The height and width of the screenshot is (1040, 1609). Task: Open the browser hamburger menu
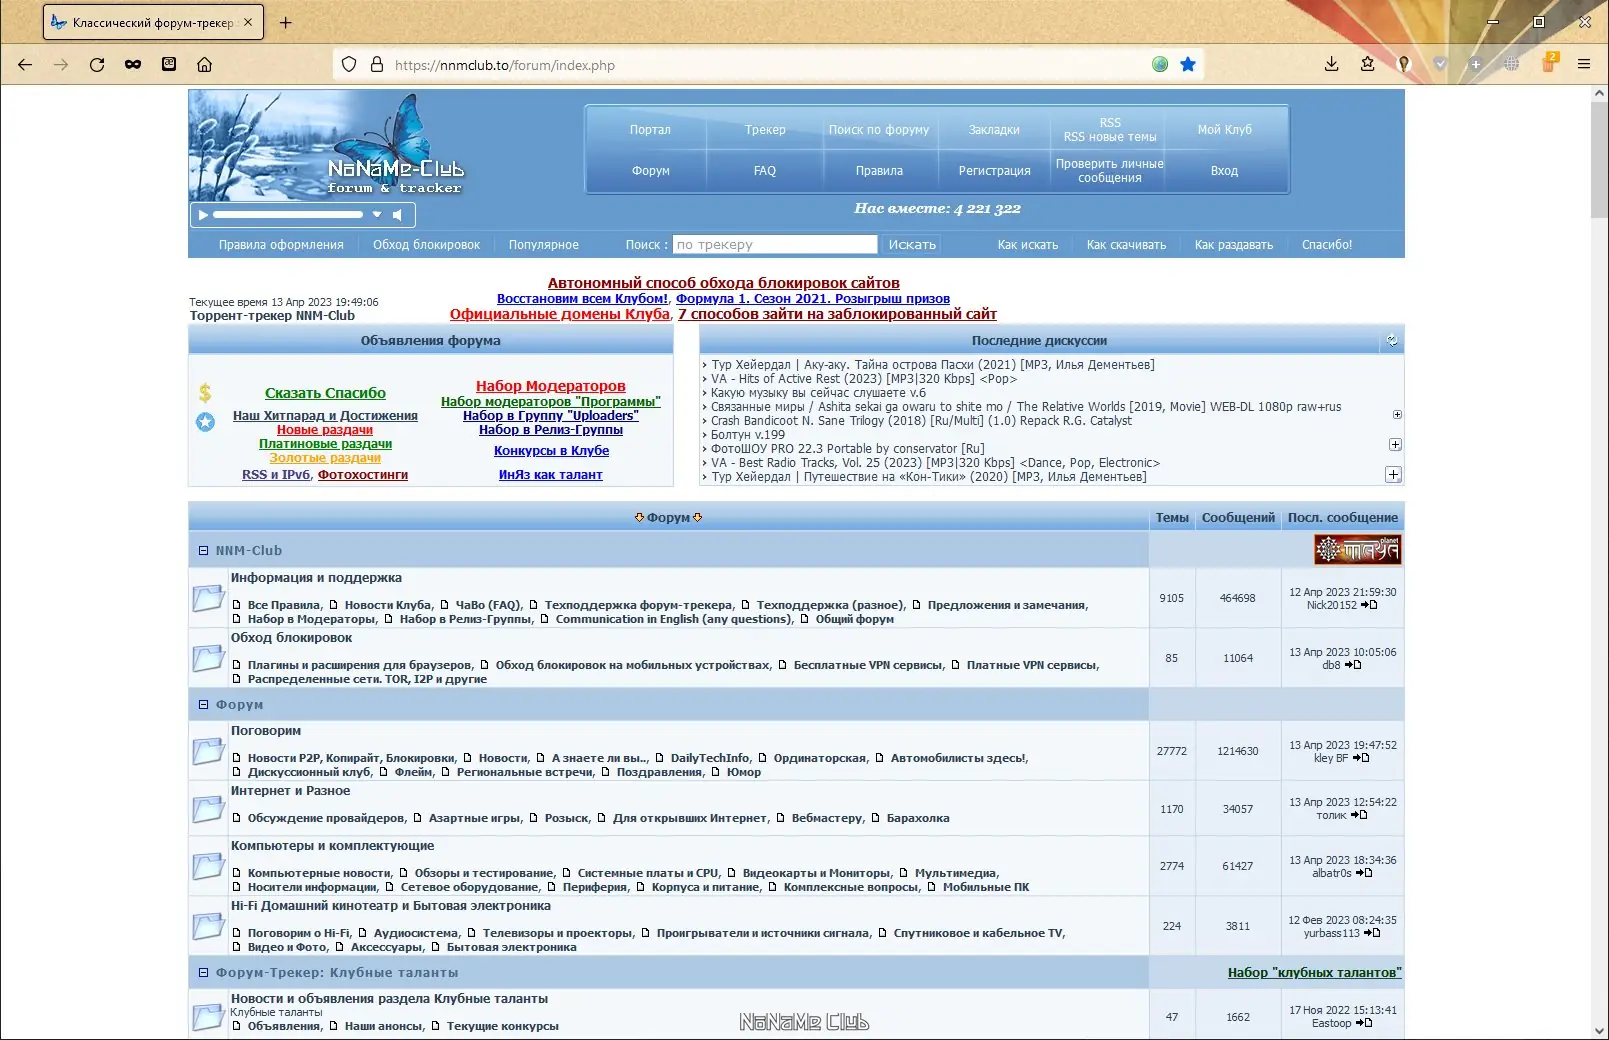pos(1584,64)
